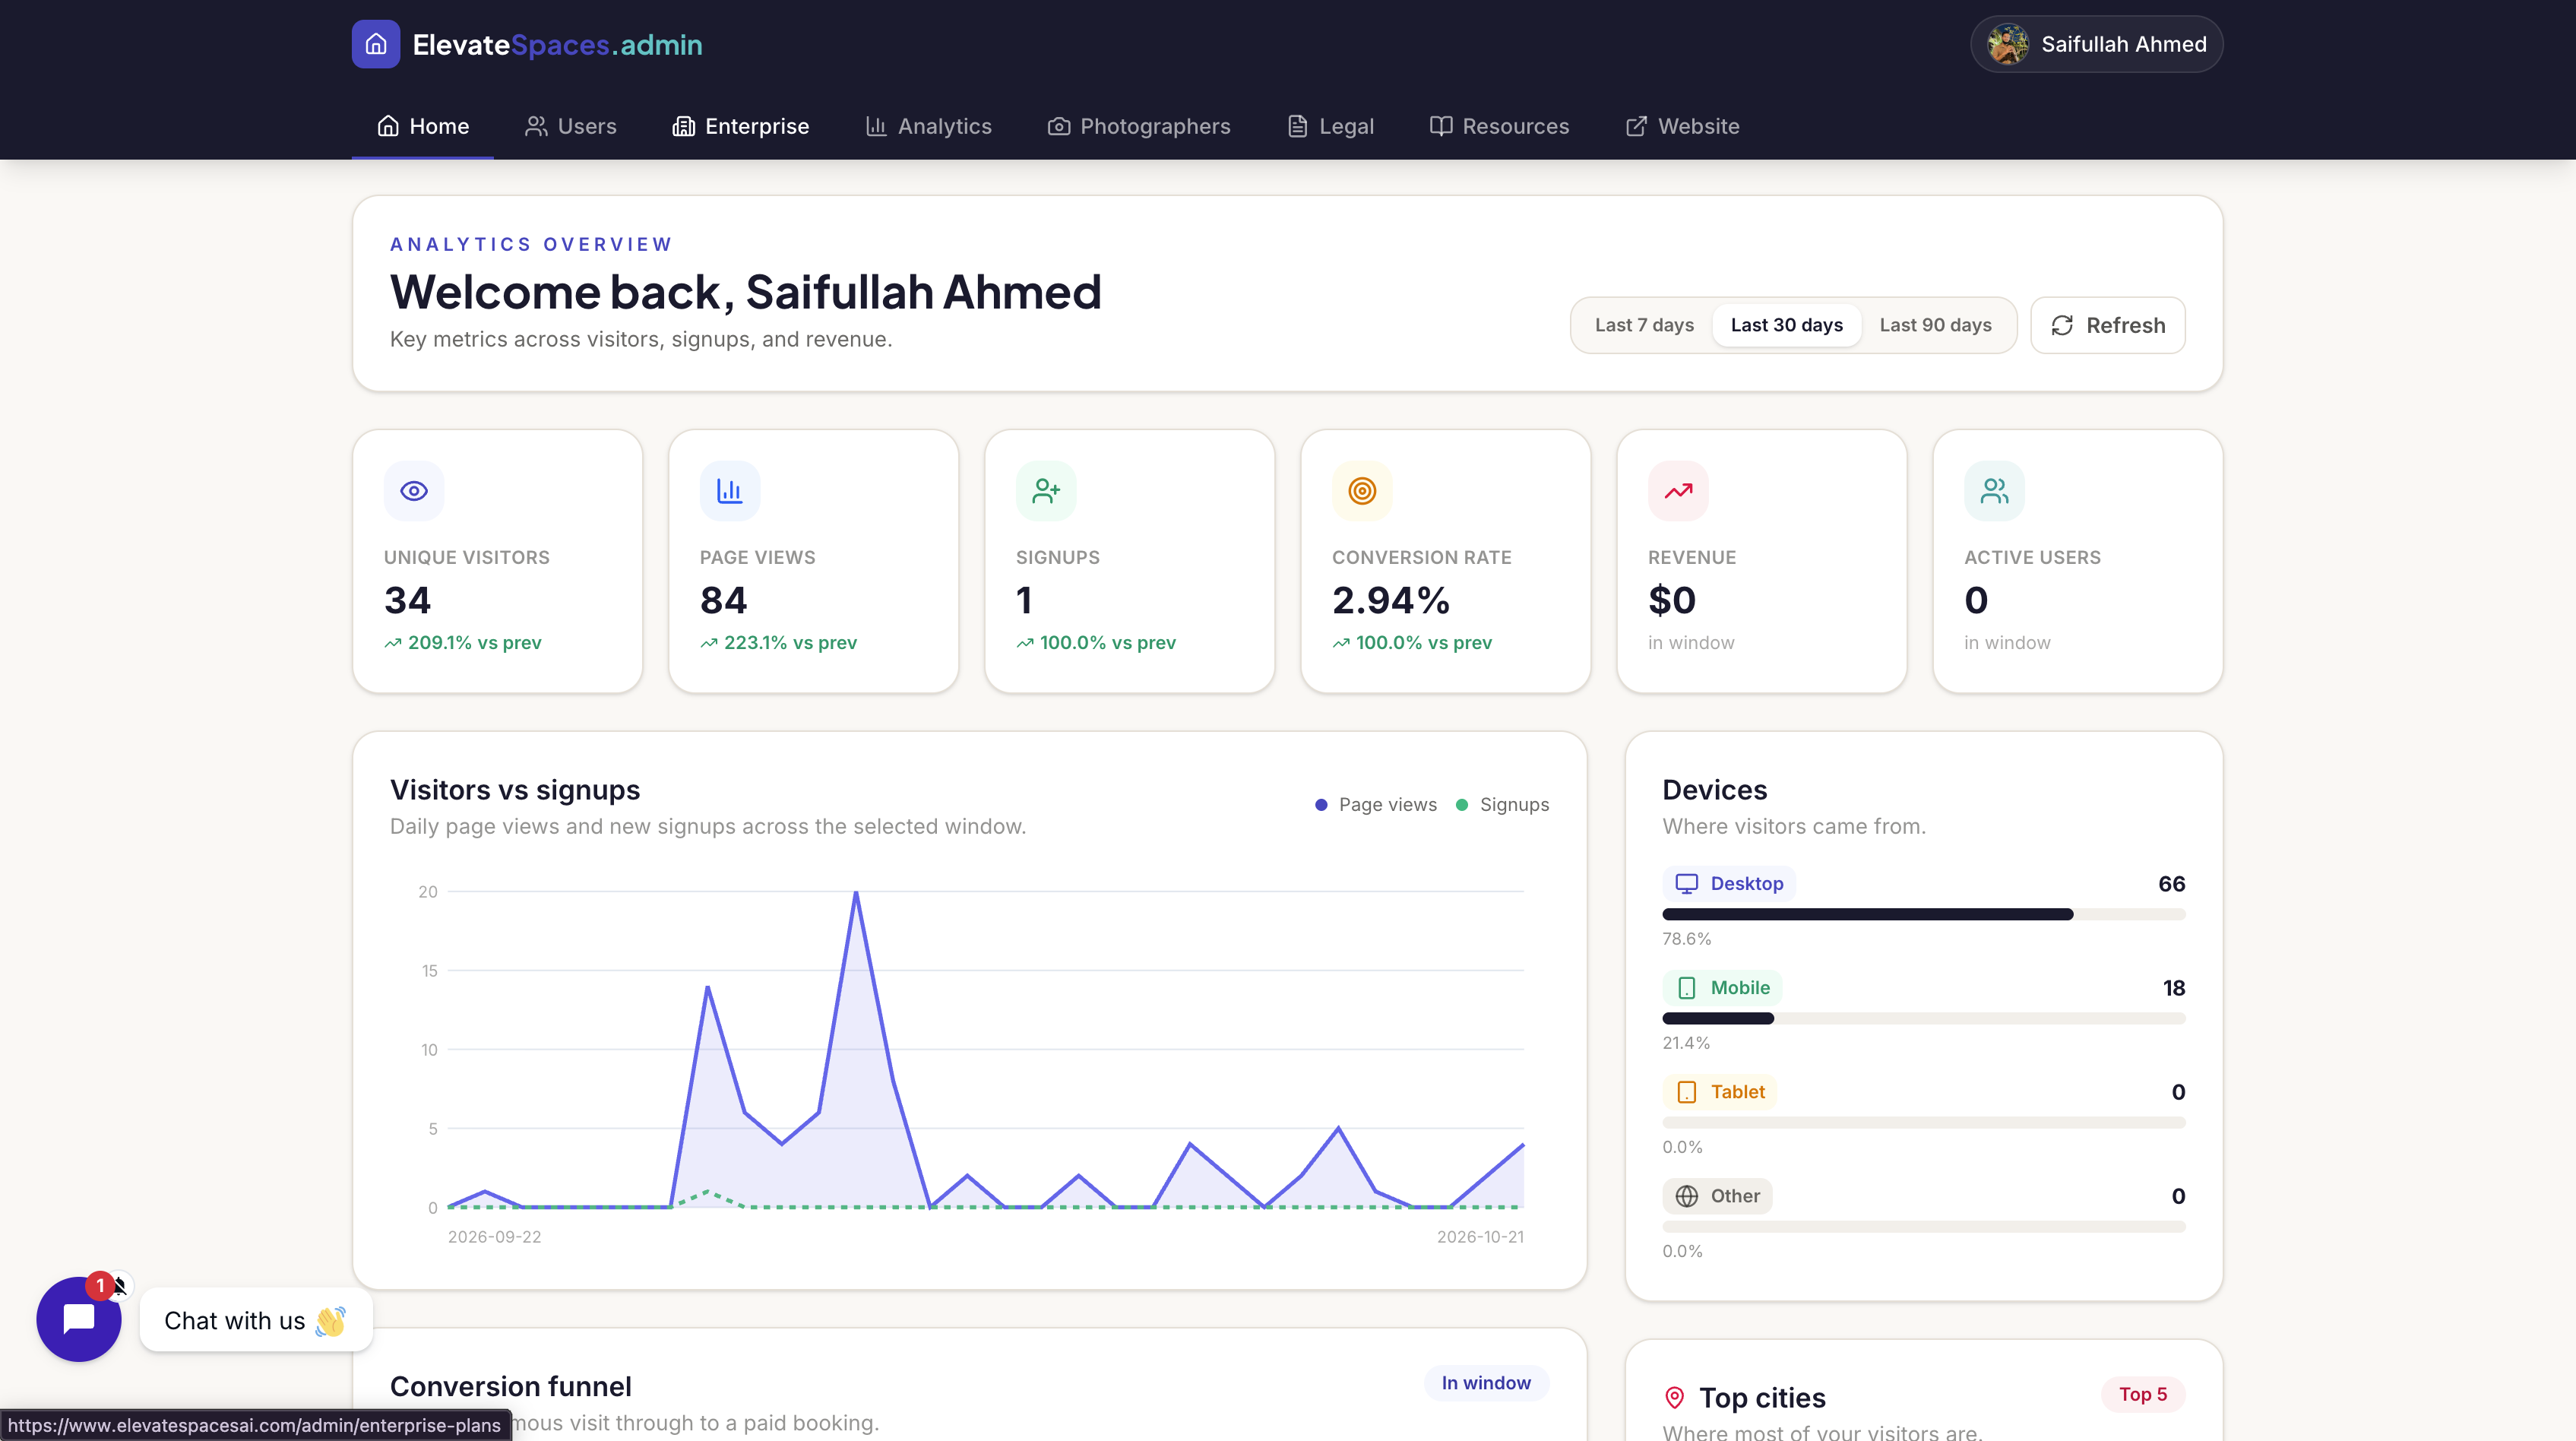Click the Mobile device label
This screenshot has width=2576, height=1441.
pos(1722,988)
